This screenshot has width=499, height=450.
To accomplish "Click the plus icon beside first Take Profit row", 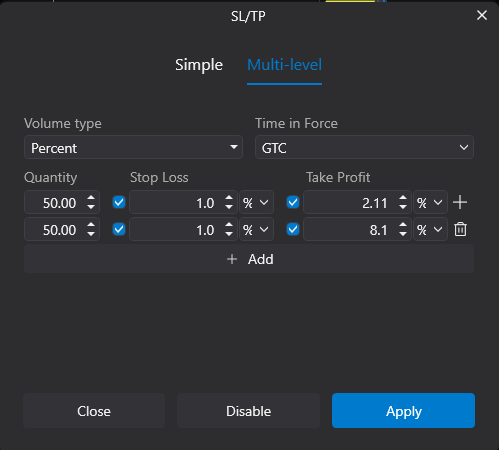I will tap(460, 202).
